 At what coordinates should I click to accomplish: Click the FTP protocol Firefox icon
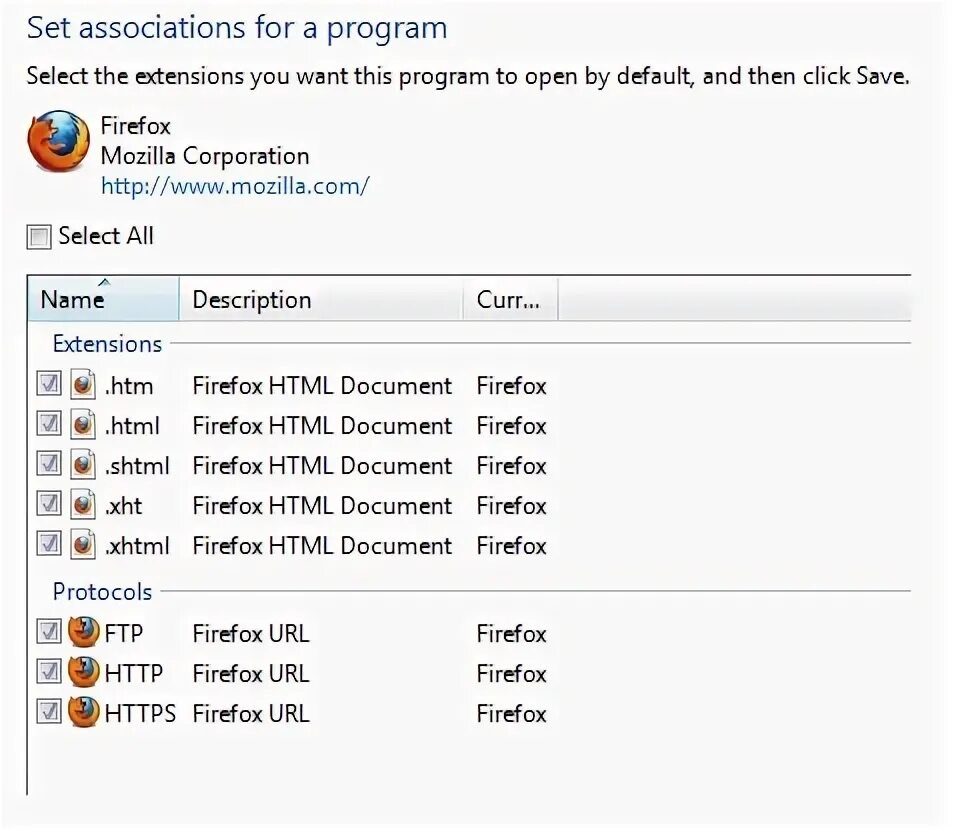click(x=83, y=632)
